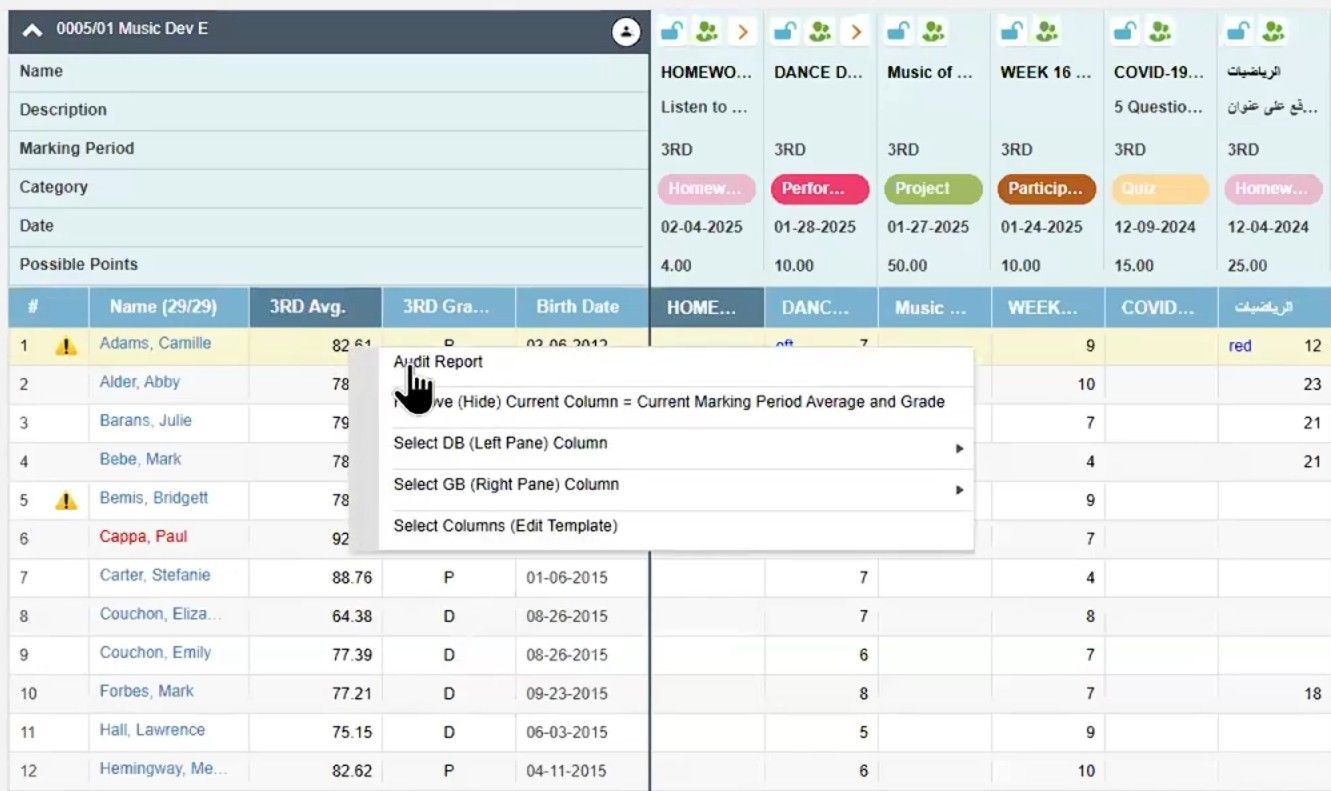Click the red Perfor... category badge
The height and width of the screenshot is (791, 1331).
tap(819, 188)
